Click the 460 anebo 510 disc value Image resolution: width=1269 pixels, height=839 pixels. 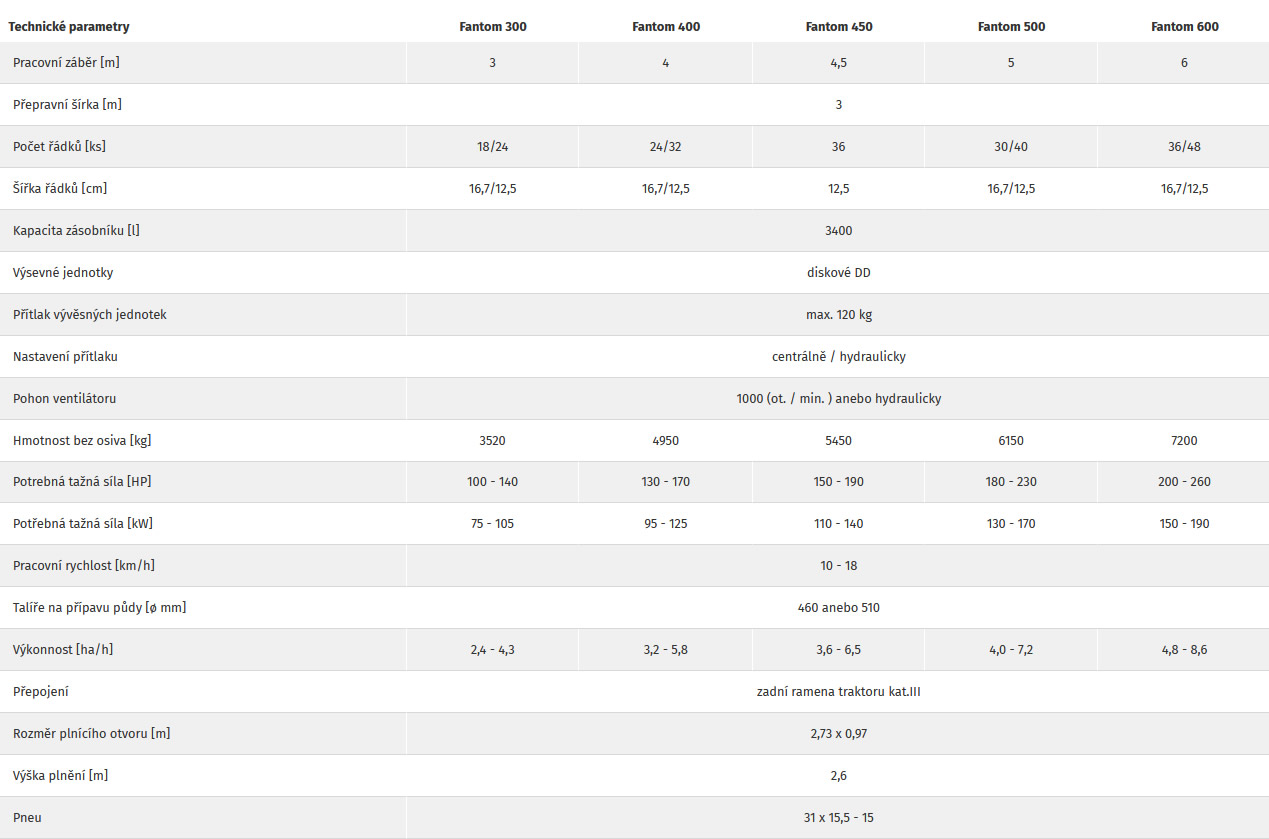838,609
